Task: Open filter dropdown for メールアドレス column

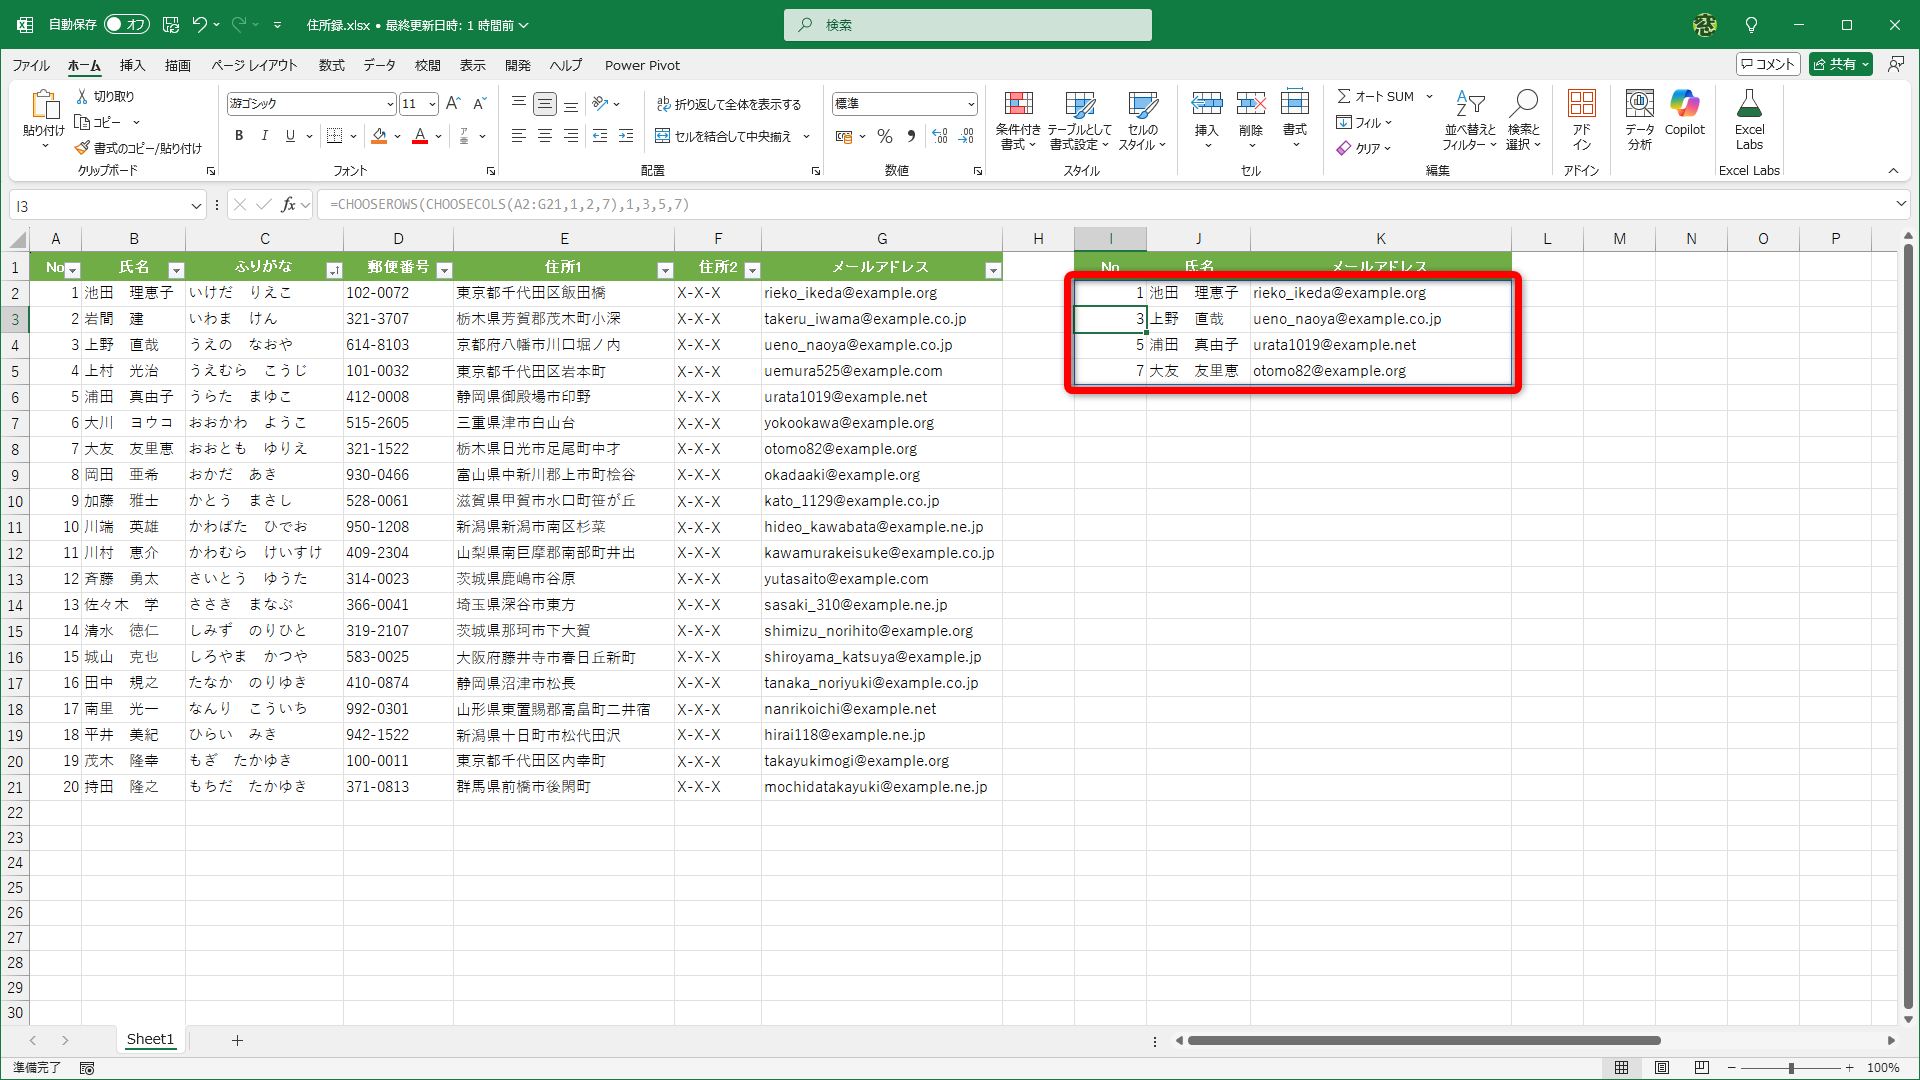Action: click(992, 270)
